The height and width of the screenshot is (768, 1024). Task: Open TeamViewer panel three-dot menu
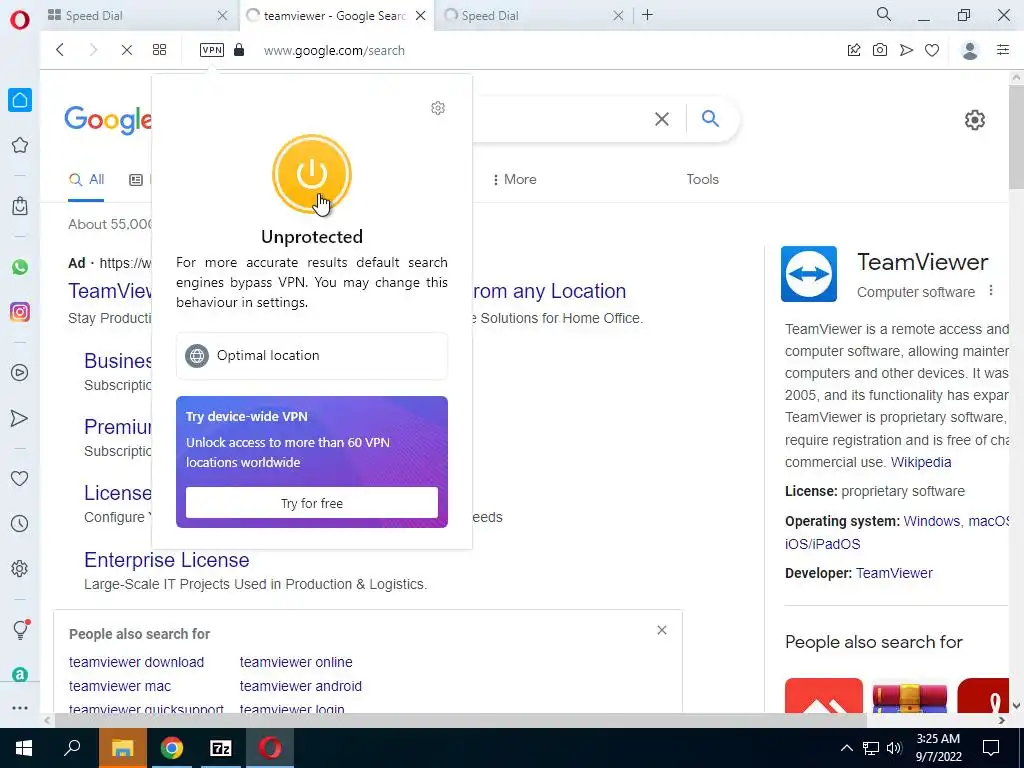point(991,291)
